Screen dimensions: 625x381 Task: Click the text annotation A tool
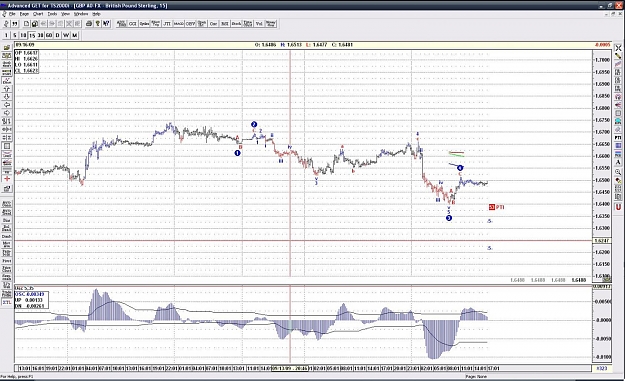pyautogui.click(x=618, y=162)
